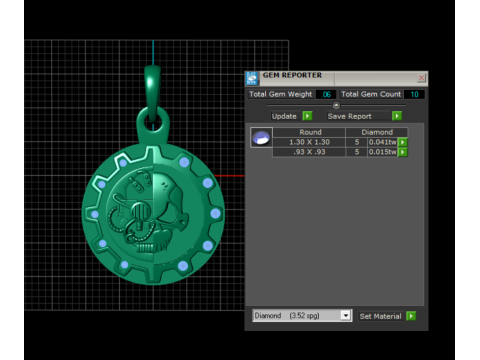Click the green arrow next to Save Report
Image resolution: width=480 pixels, height=360 pixels.
397,116
